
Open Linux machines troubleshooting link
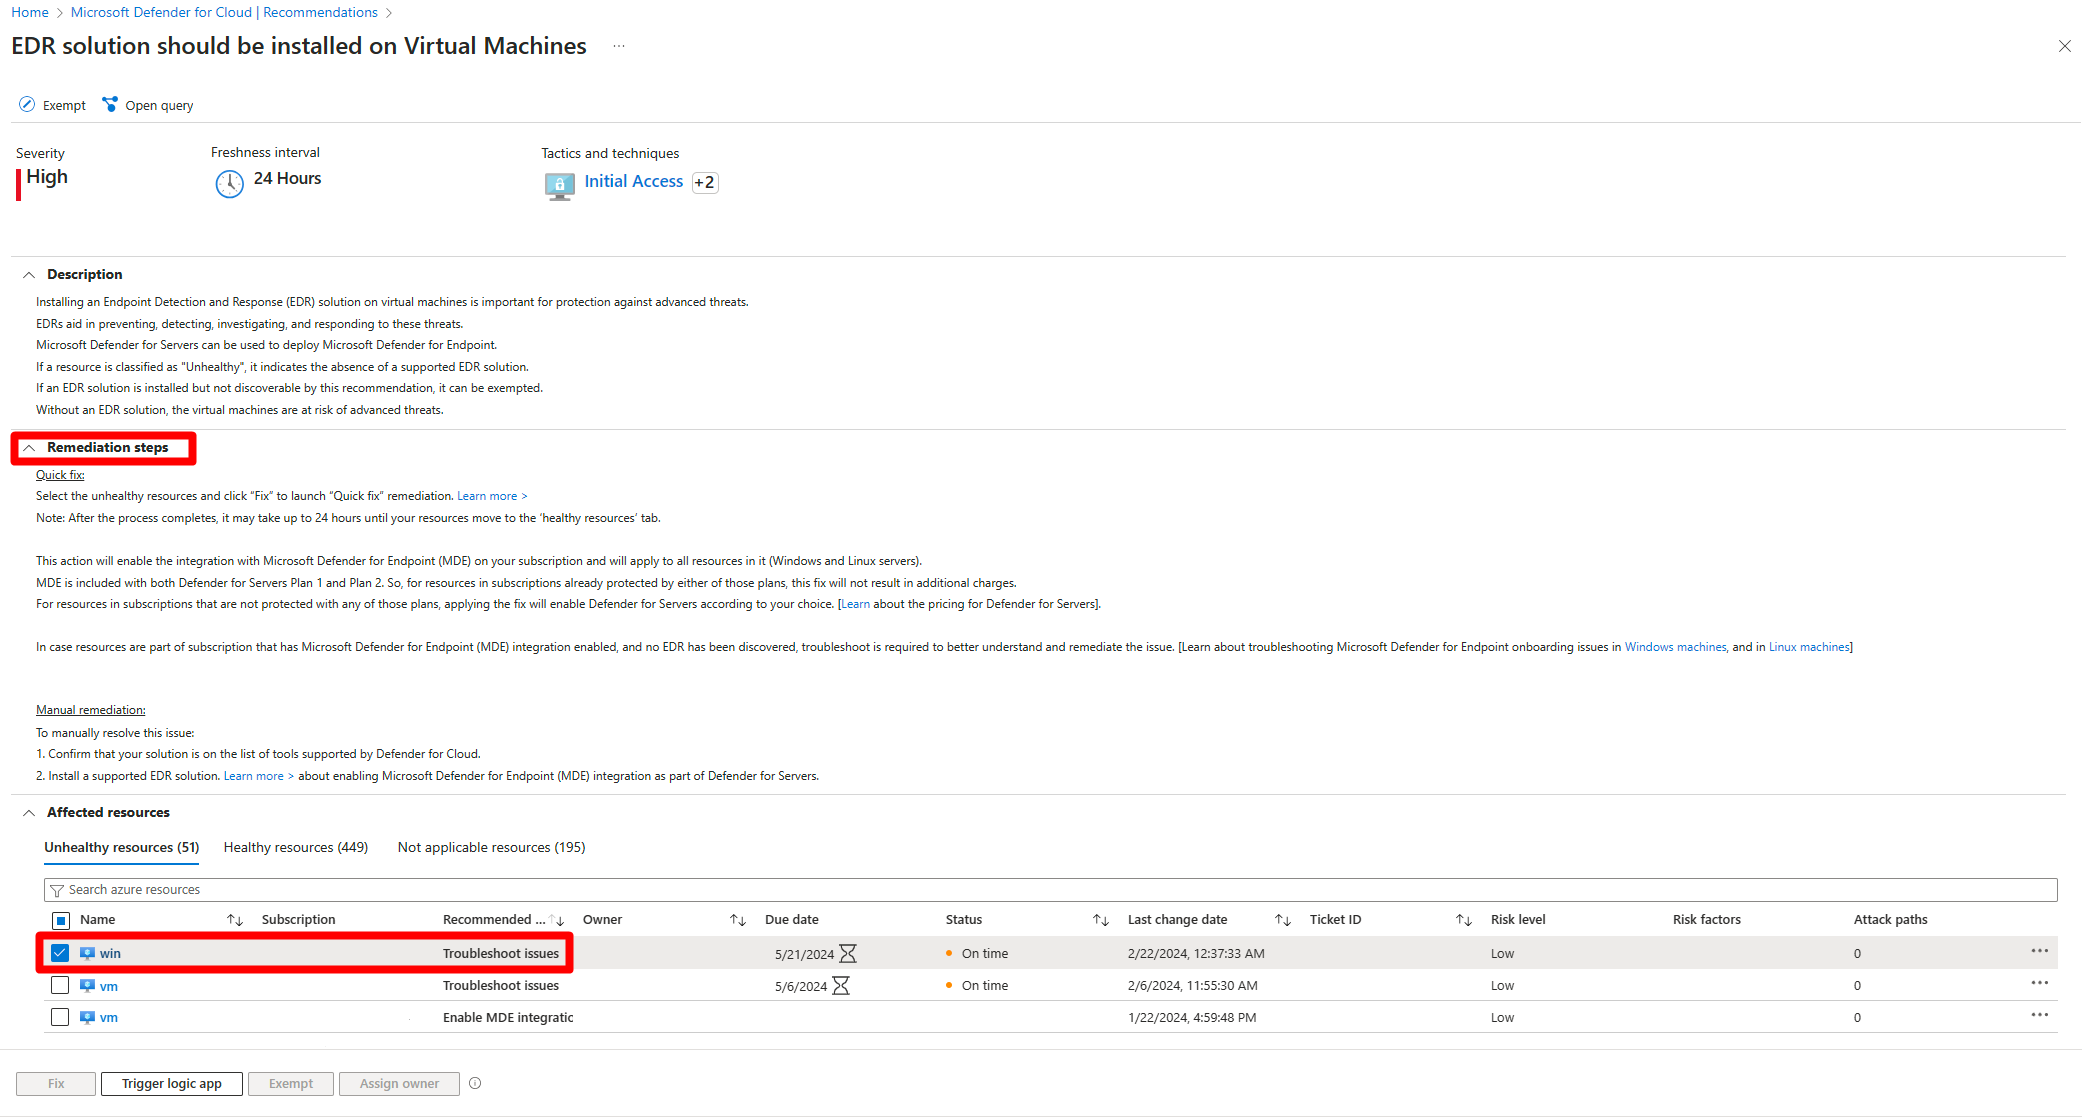1809,647
